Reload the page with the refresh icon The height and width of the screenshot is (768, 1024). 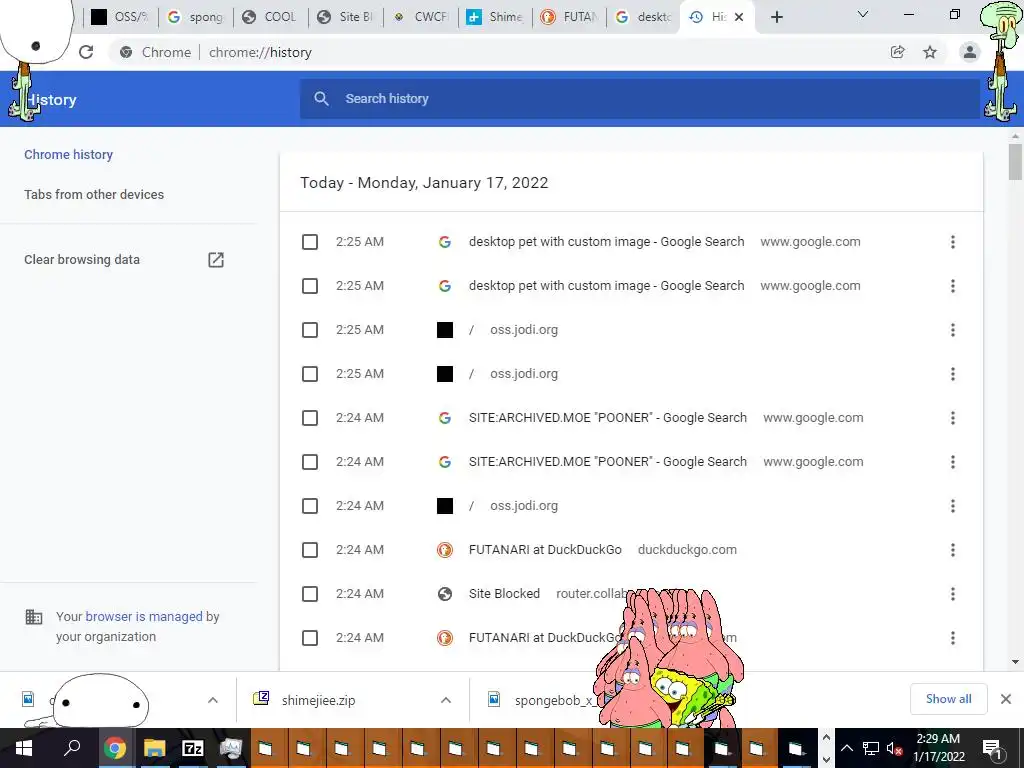pyautogui.click(x=86, y=52)
